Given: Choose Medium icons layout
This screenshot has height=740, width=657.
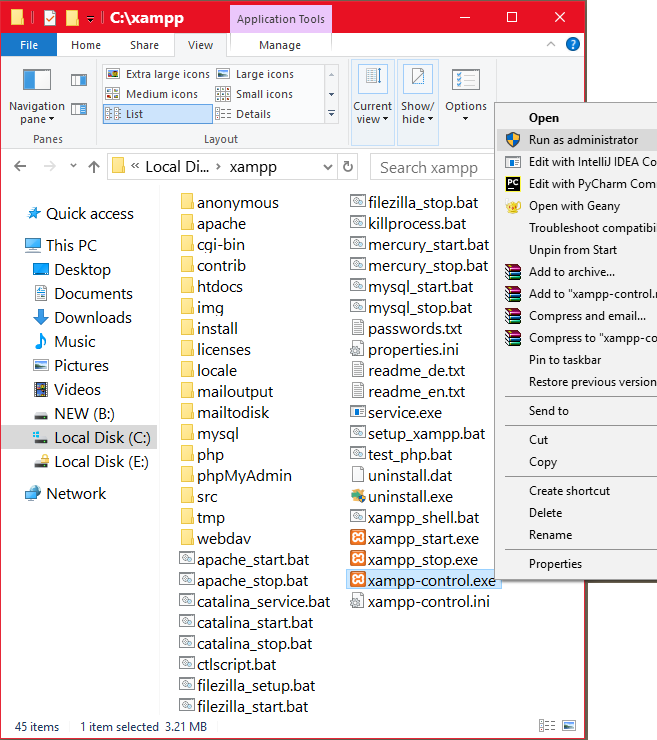Looking at the screenshot, I should [x=152, y=94].
